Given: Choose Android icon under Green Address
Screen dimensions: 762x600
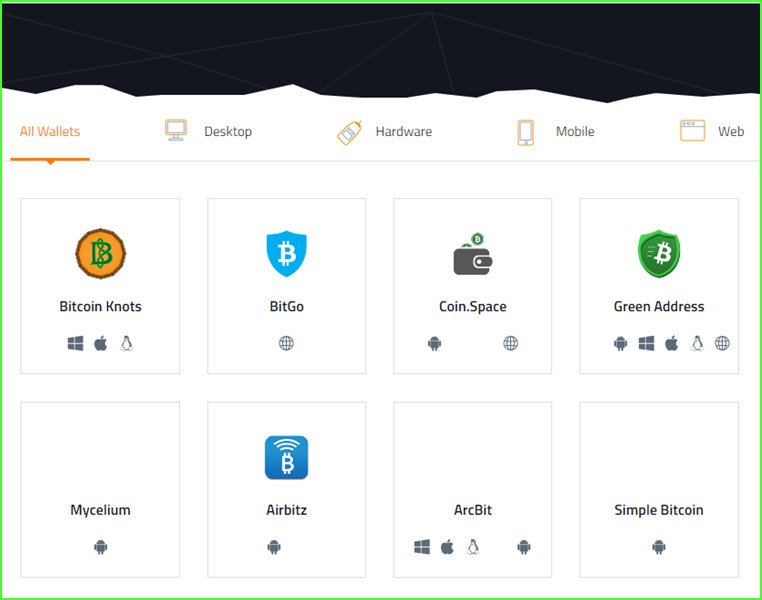Looking at the screenshot, I should (x=621, y=343).
